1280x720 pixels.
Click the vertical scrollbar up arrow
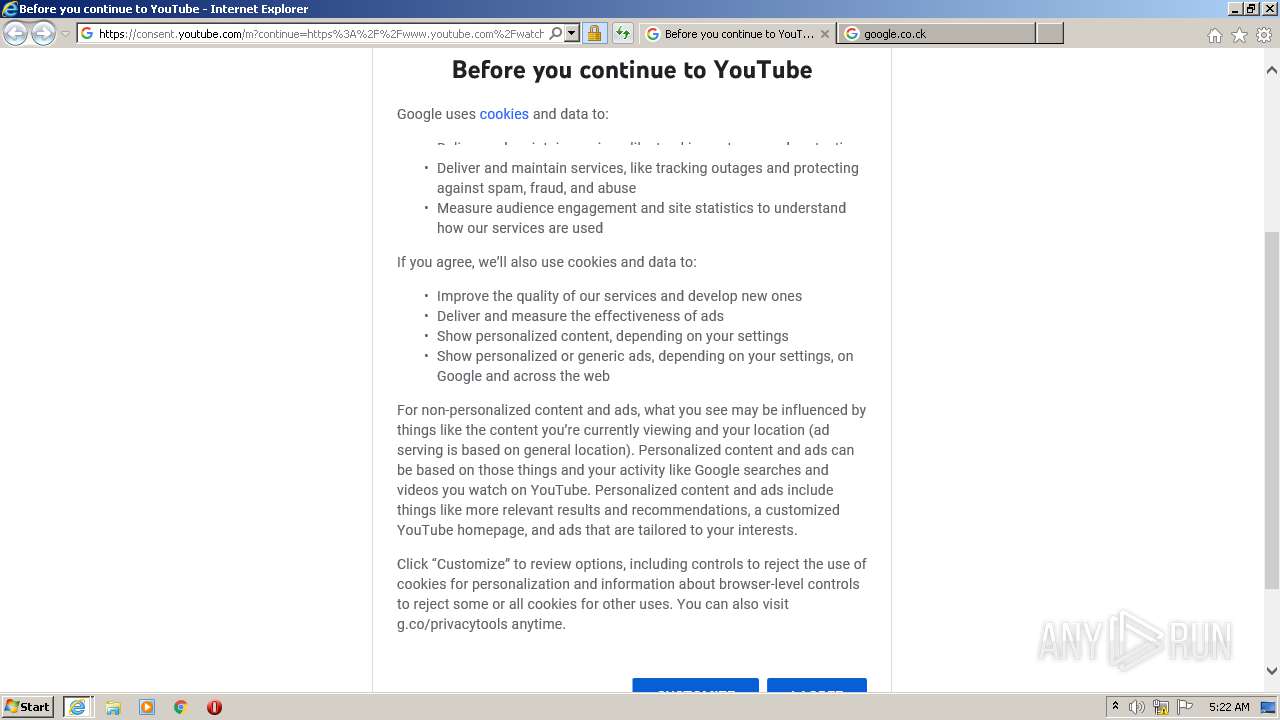1272,70
